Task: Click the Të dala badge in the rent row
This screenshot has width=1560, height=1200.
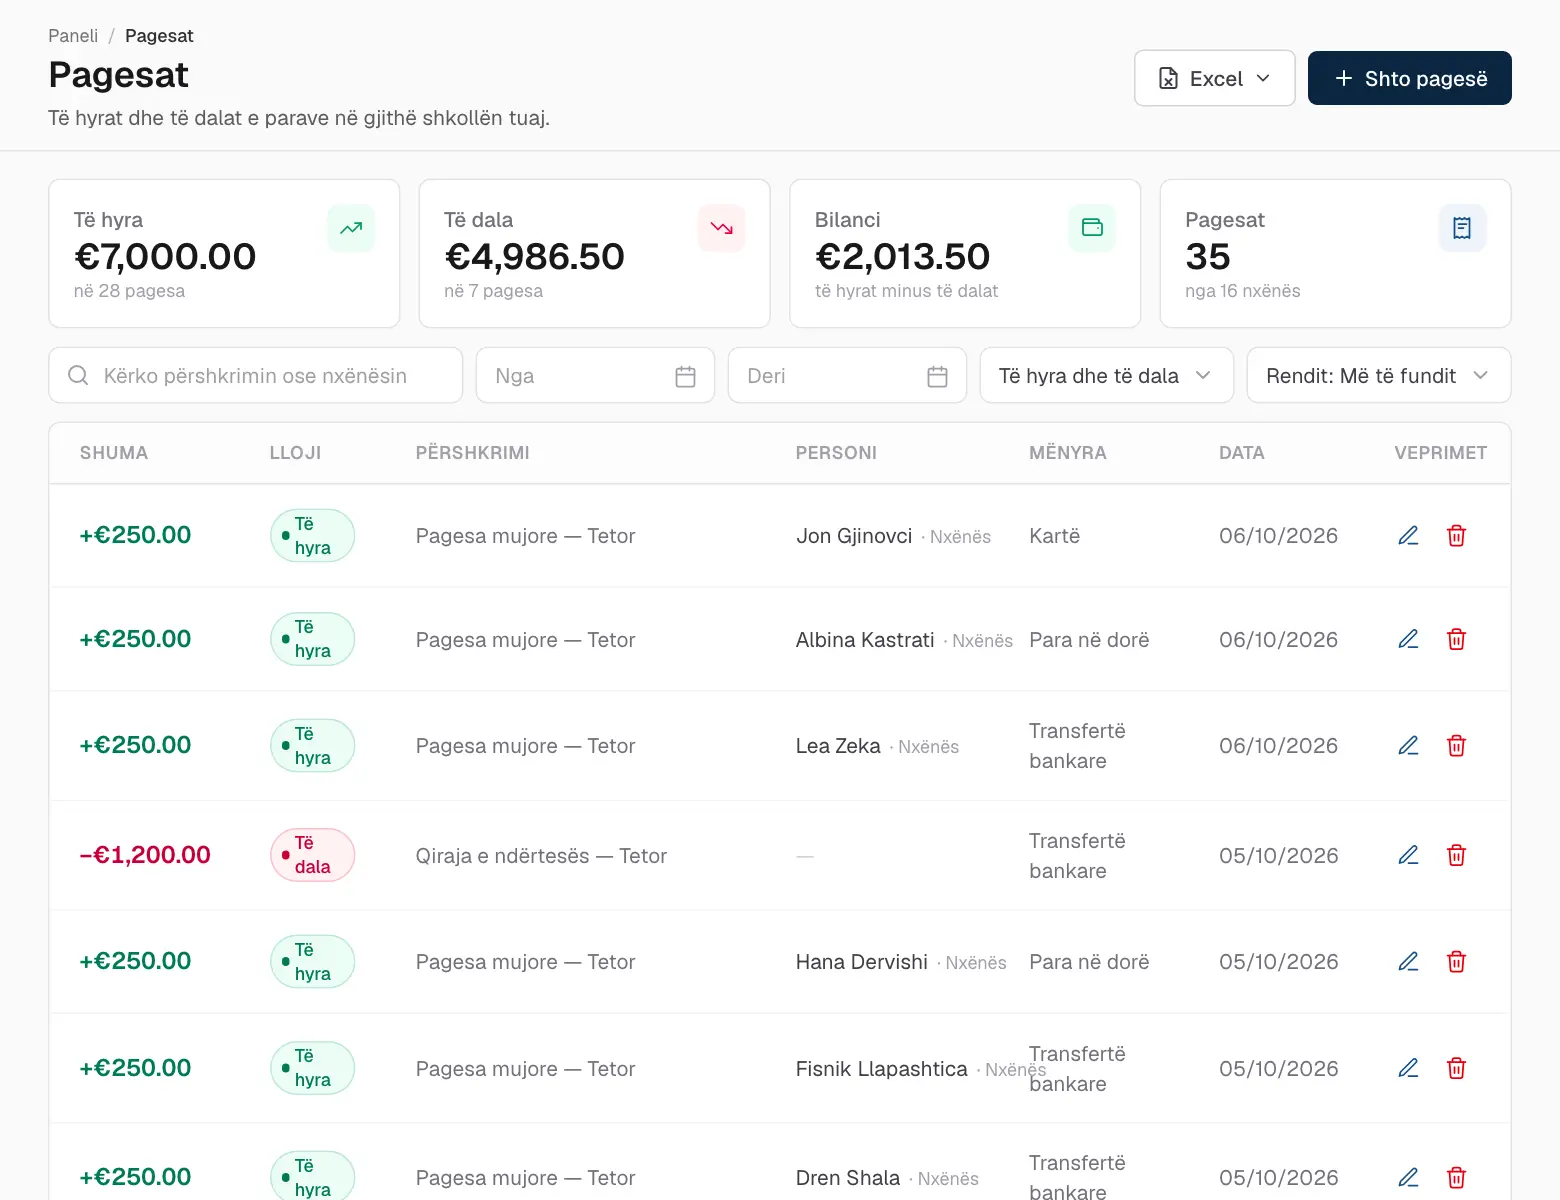Action: [312, 855]
